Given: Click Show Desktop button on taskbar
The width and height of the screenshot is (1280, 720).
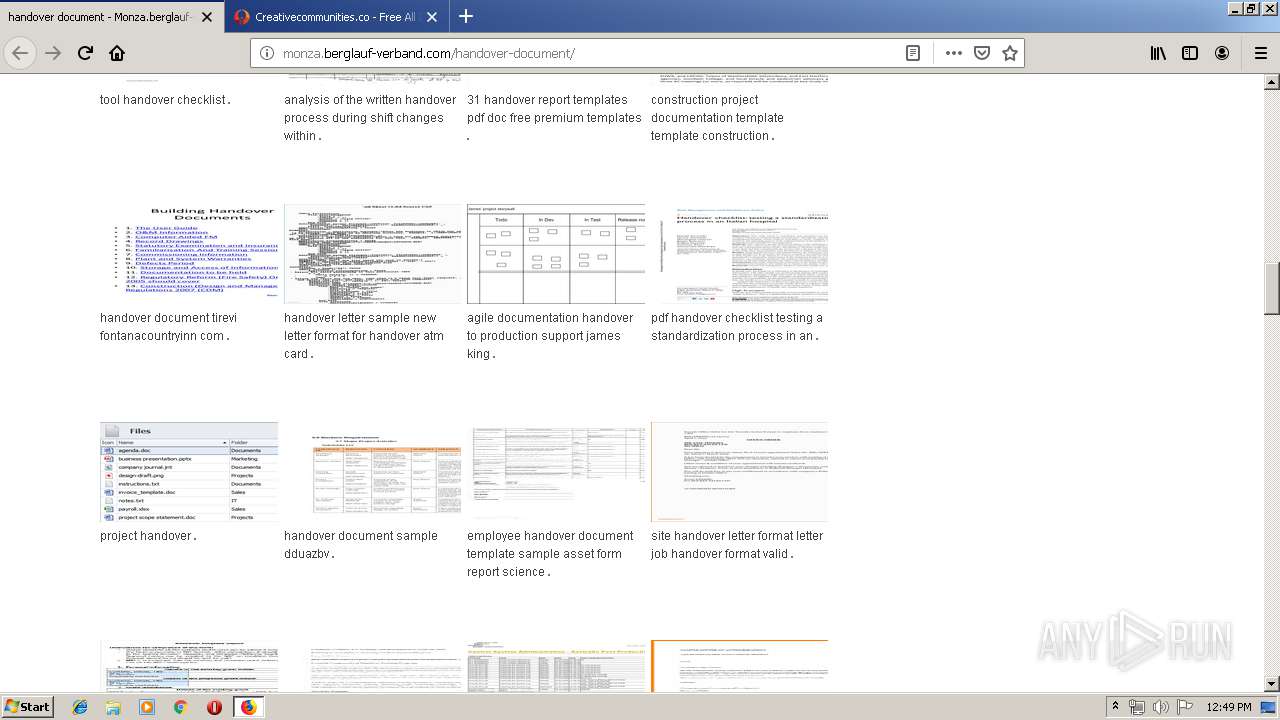Looking at the screenshot, I should 1270,707.
